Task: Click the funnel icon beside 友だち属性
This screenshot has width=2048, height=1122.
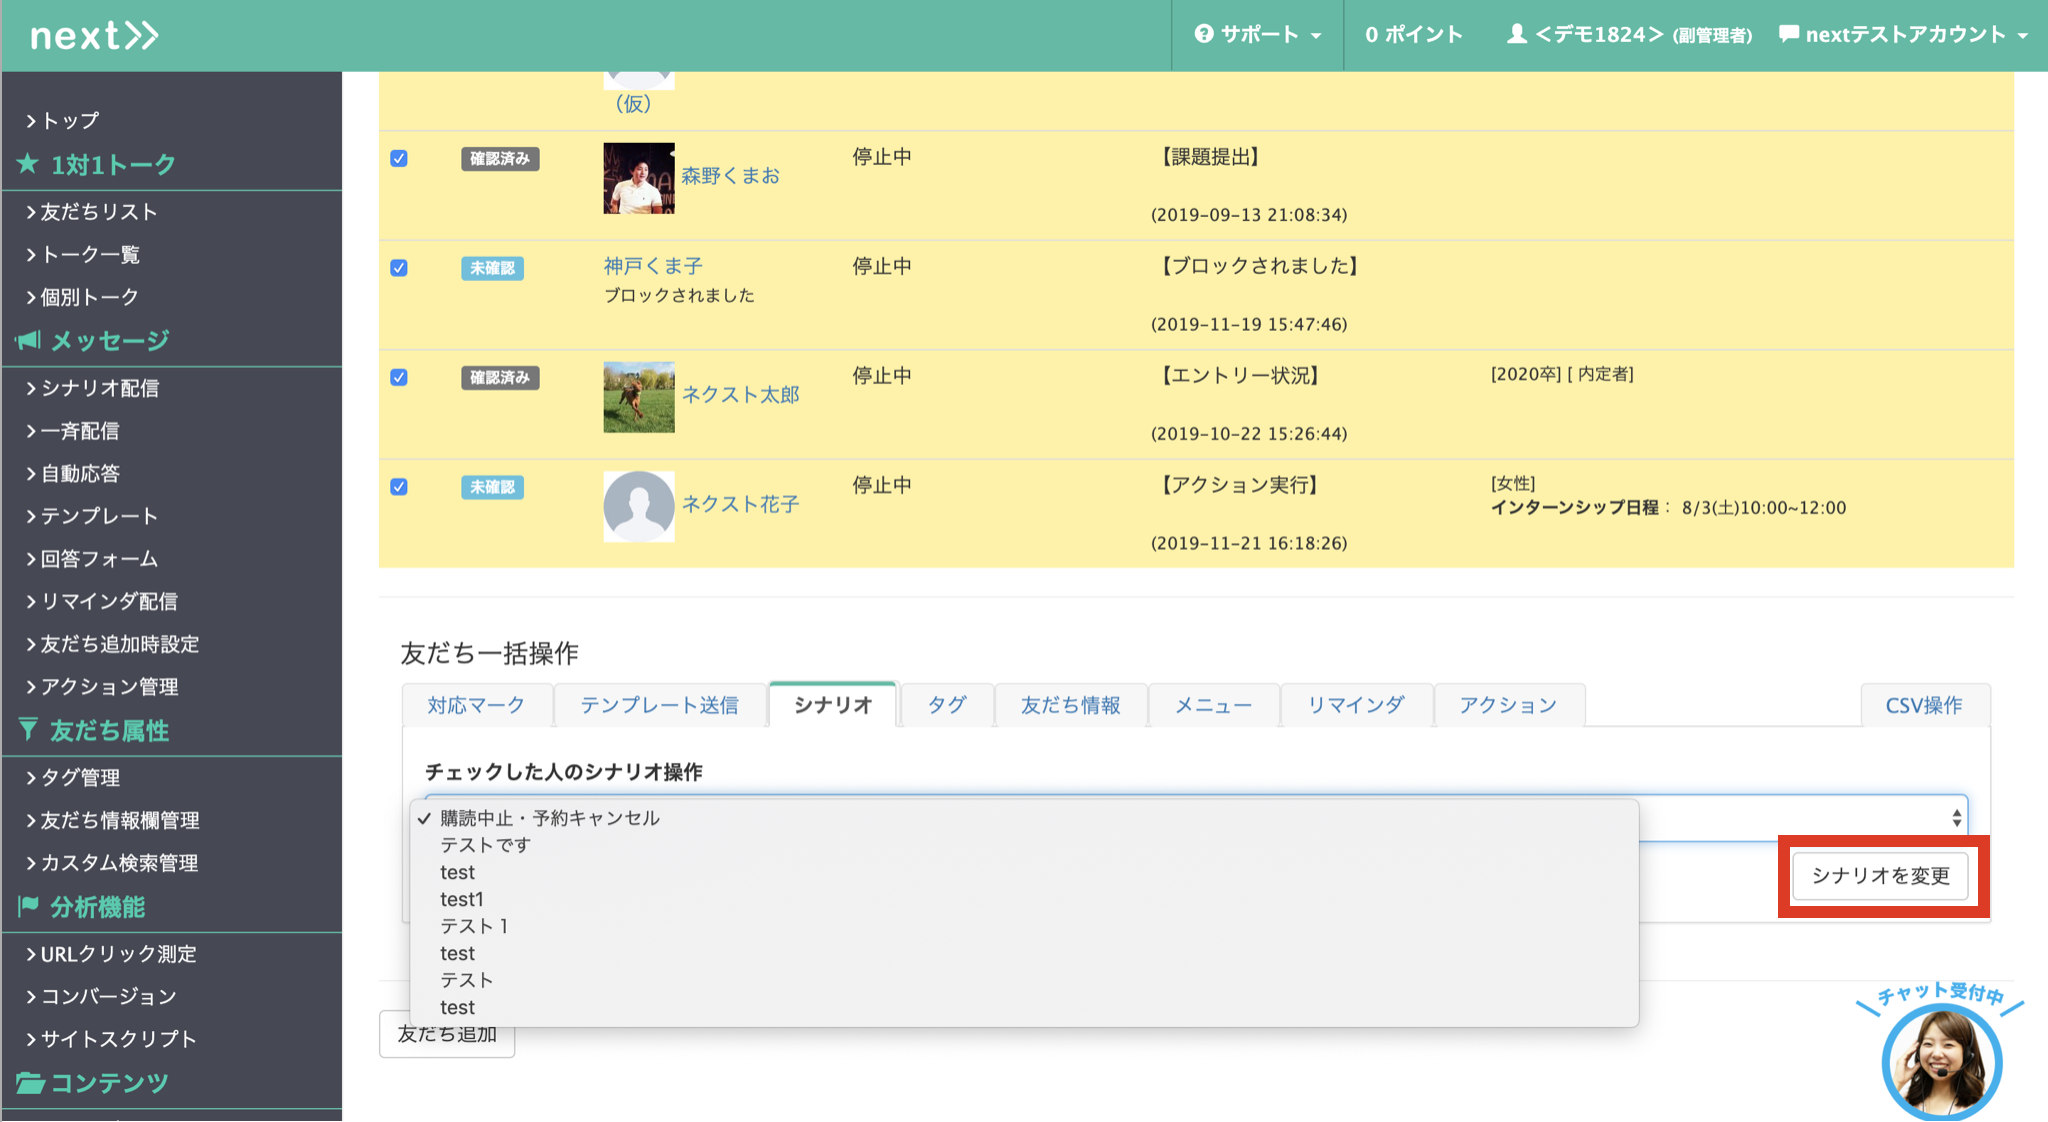Action: coord(28,730)
